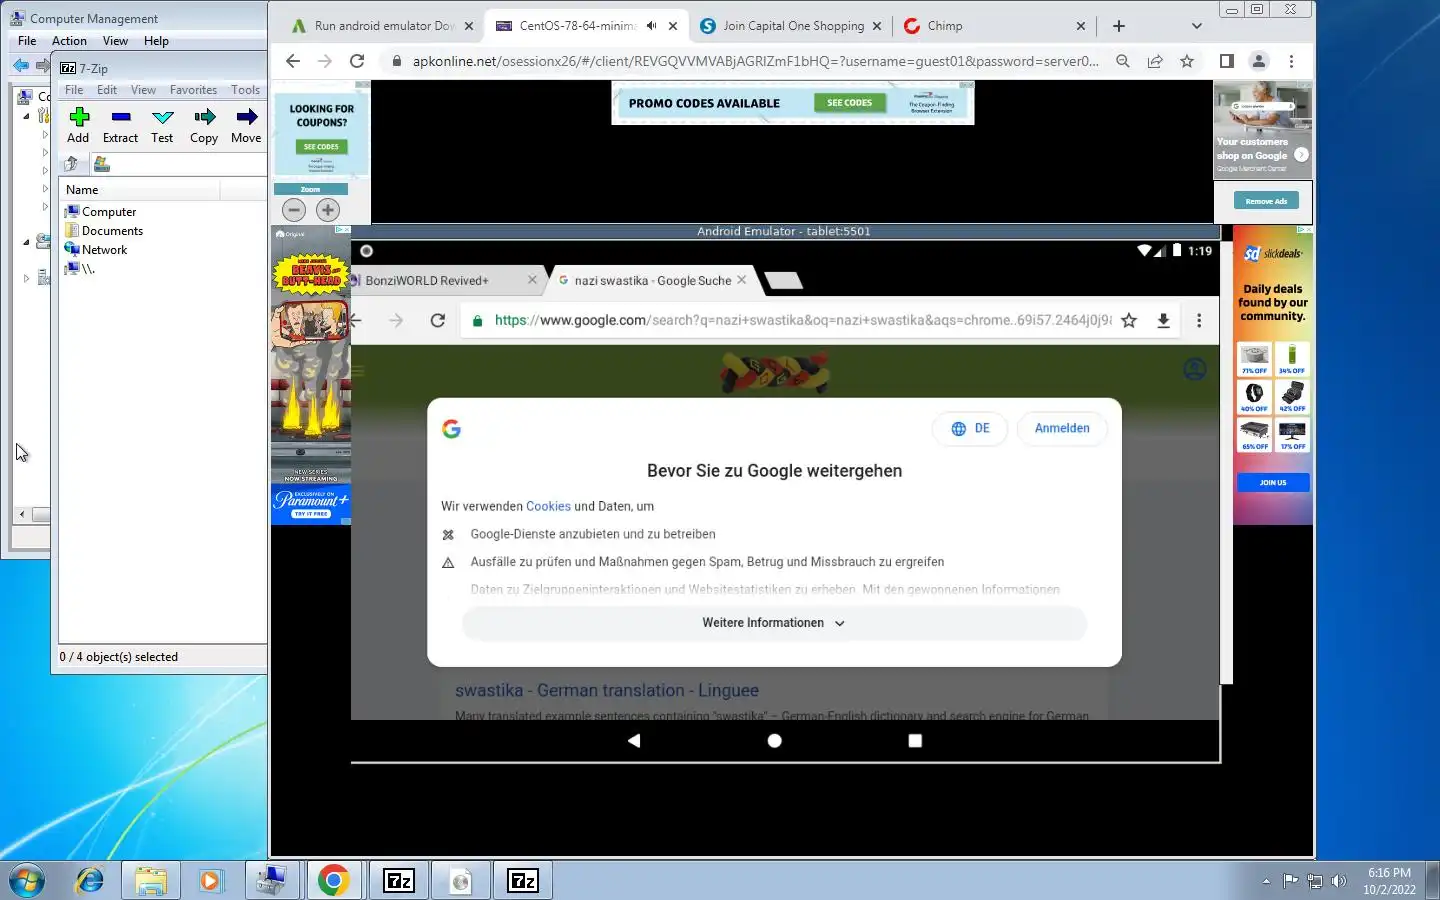The height and width of the screenshot is (900, 1440).
Task: Open Internet Explorer from the taskbar
Action: click(90, 881)
